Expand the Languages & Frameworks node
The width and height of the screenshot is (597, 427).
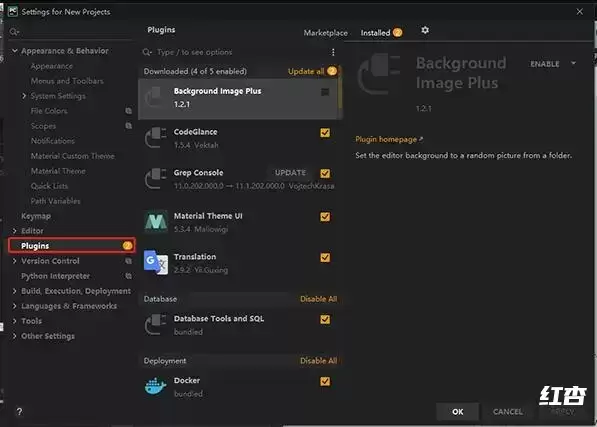[x=14, y=306]
